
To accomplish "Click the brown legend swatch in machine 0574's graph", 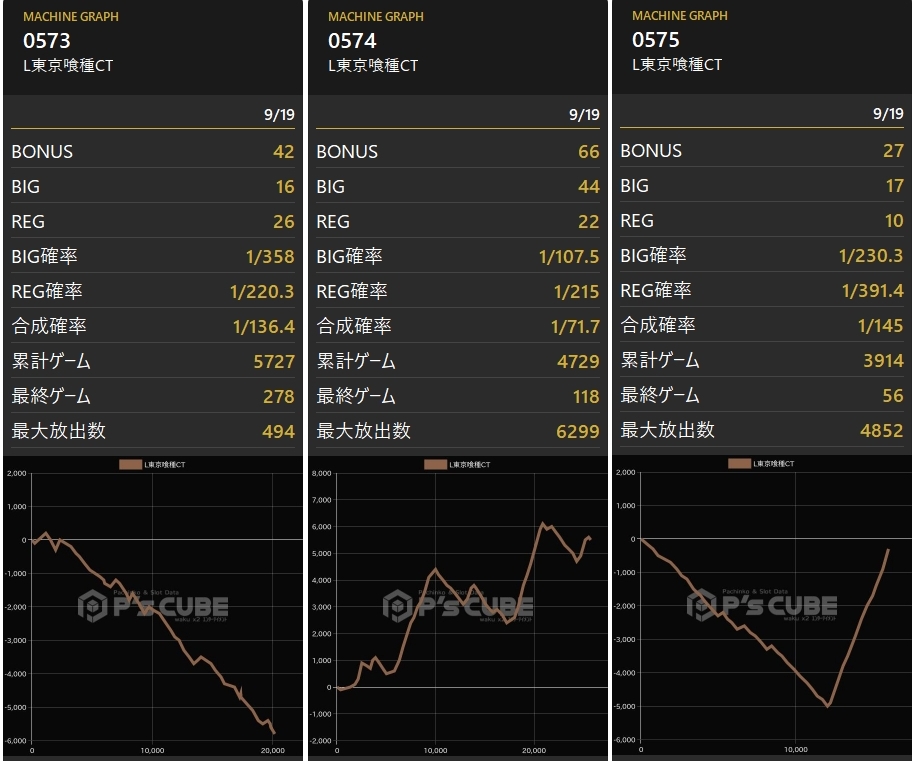I will click(x=435, y=464).
